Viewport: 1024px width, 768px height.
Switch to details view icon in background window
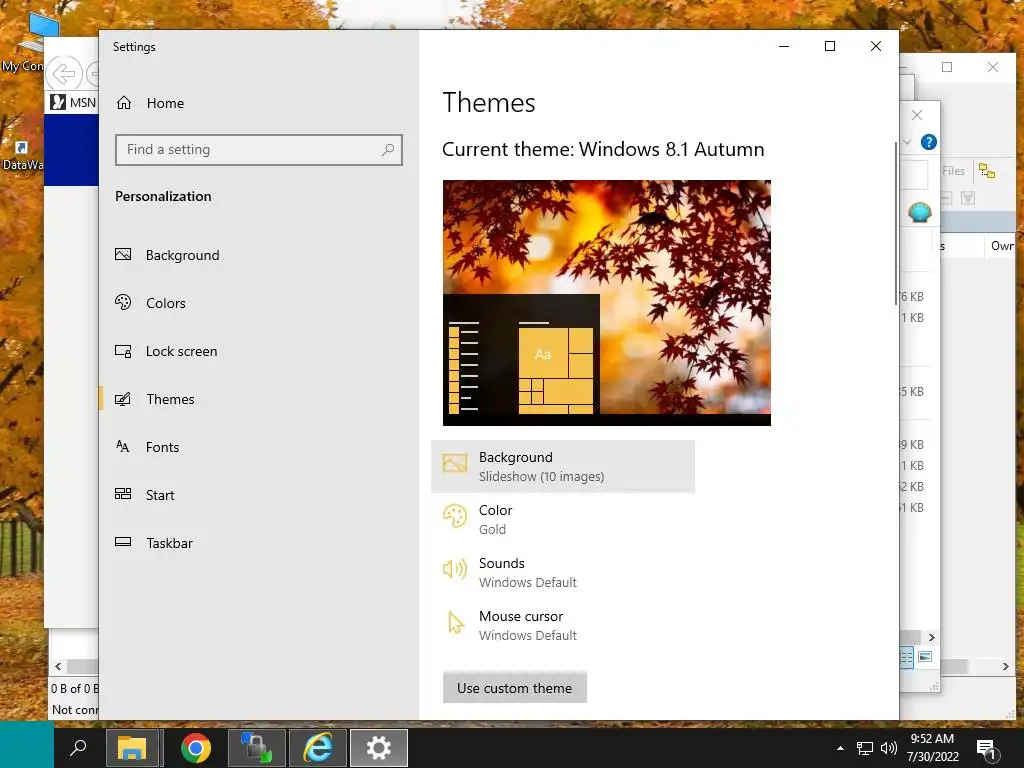tap(906, 657)
